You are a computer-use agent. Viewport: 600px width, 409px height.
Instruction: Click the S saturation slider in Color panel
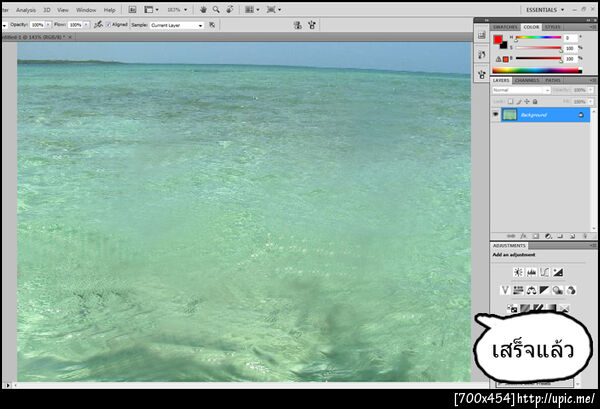pos(538,48)
